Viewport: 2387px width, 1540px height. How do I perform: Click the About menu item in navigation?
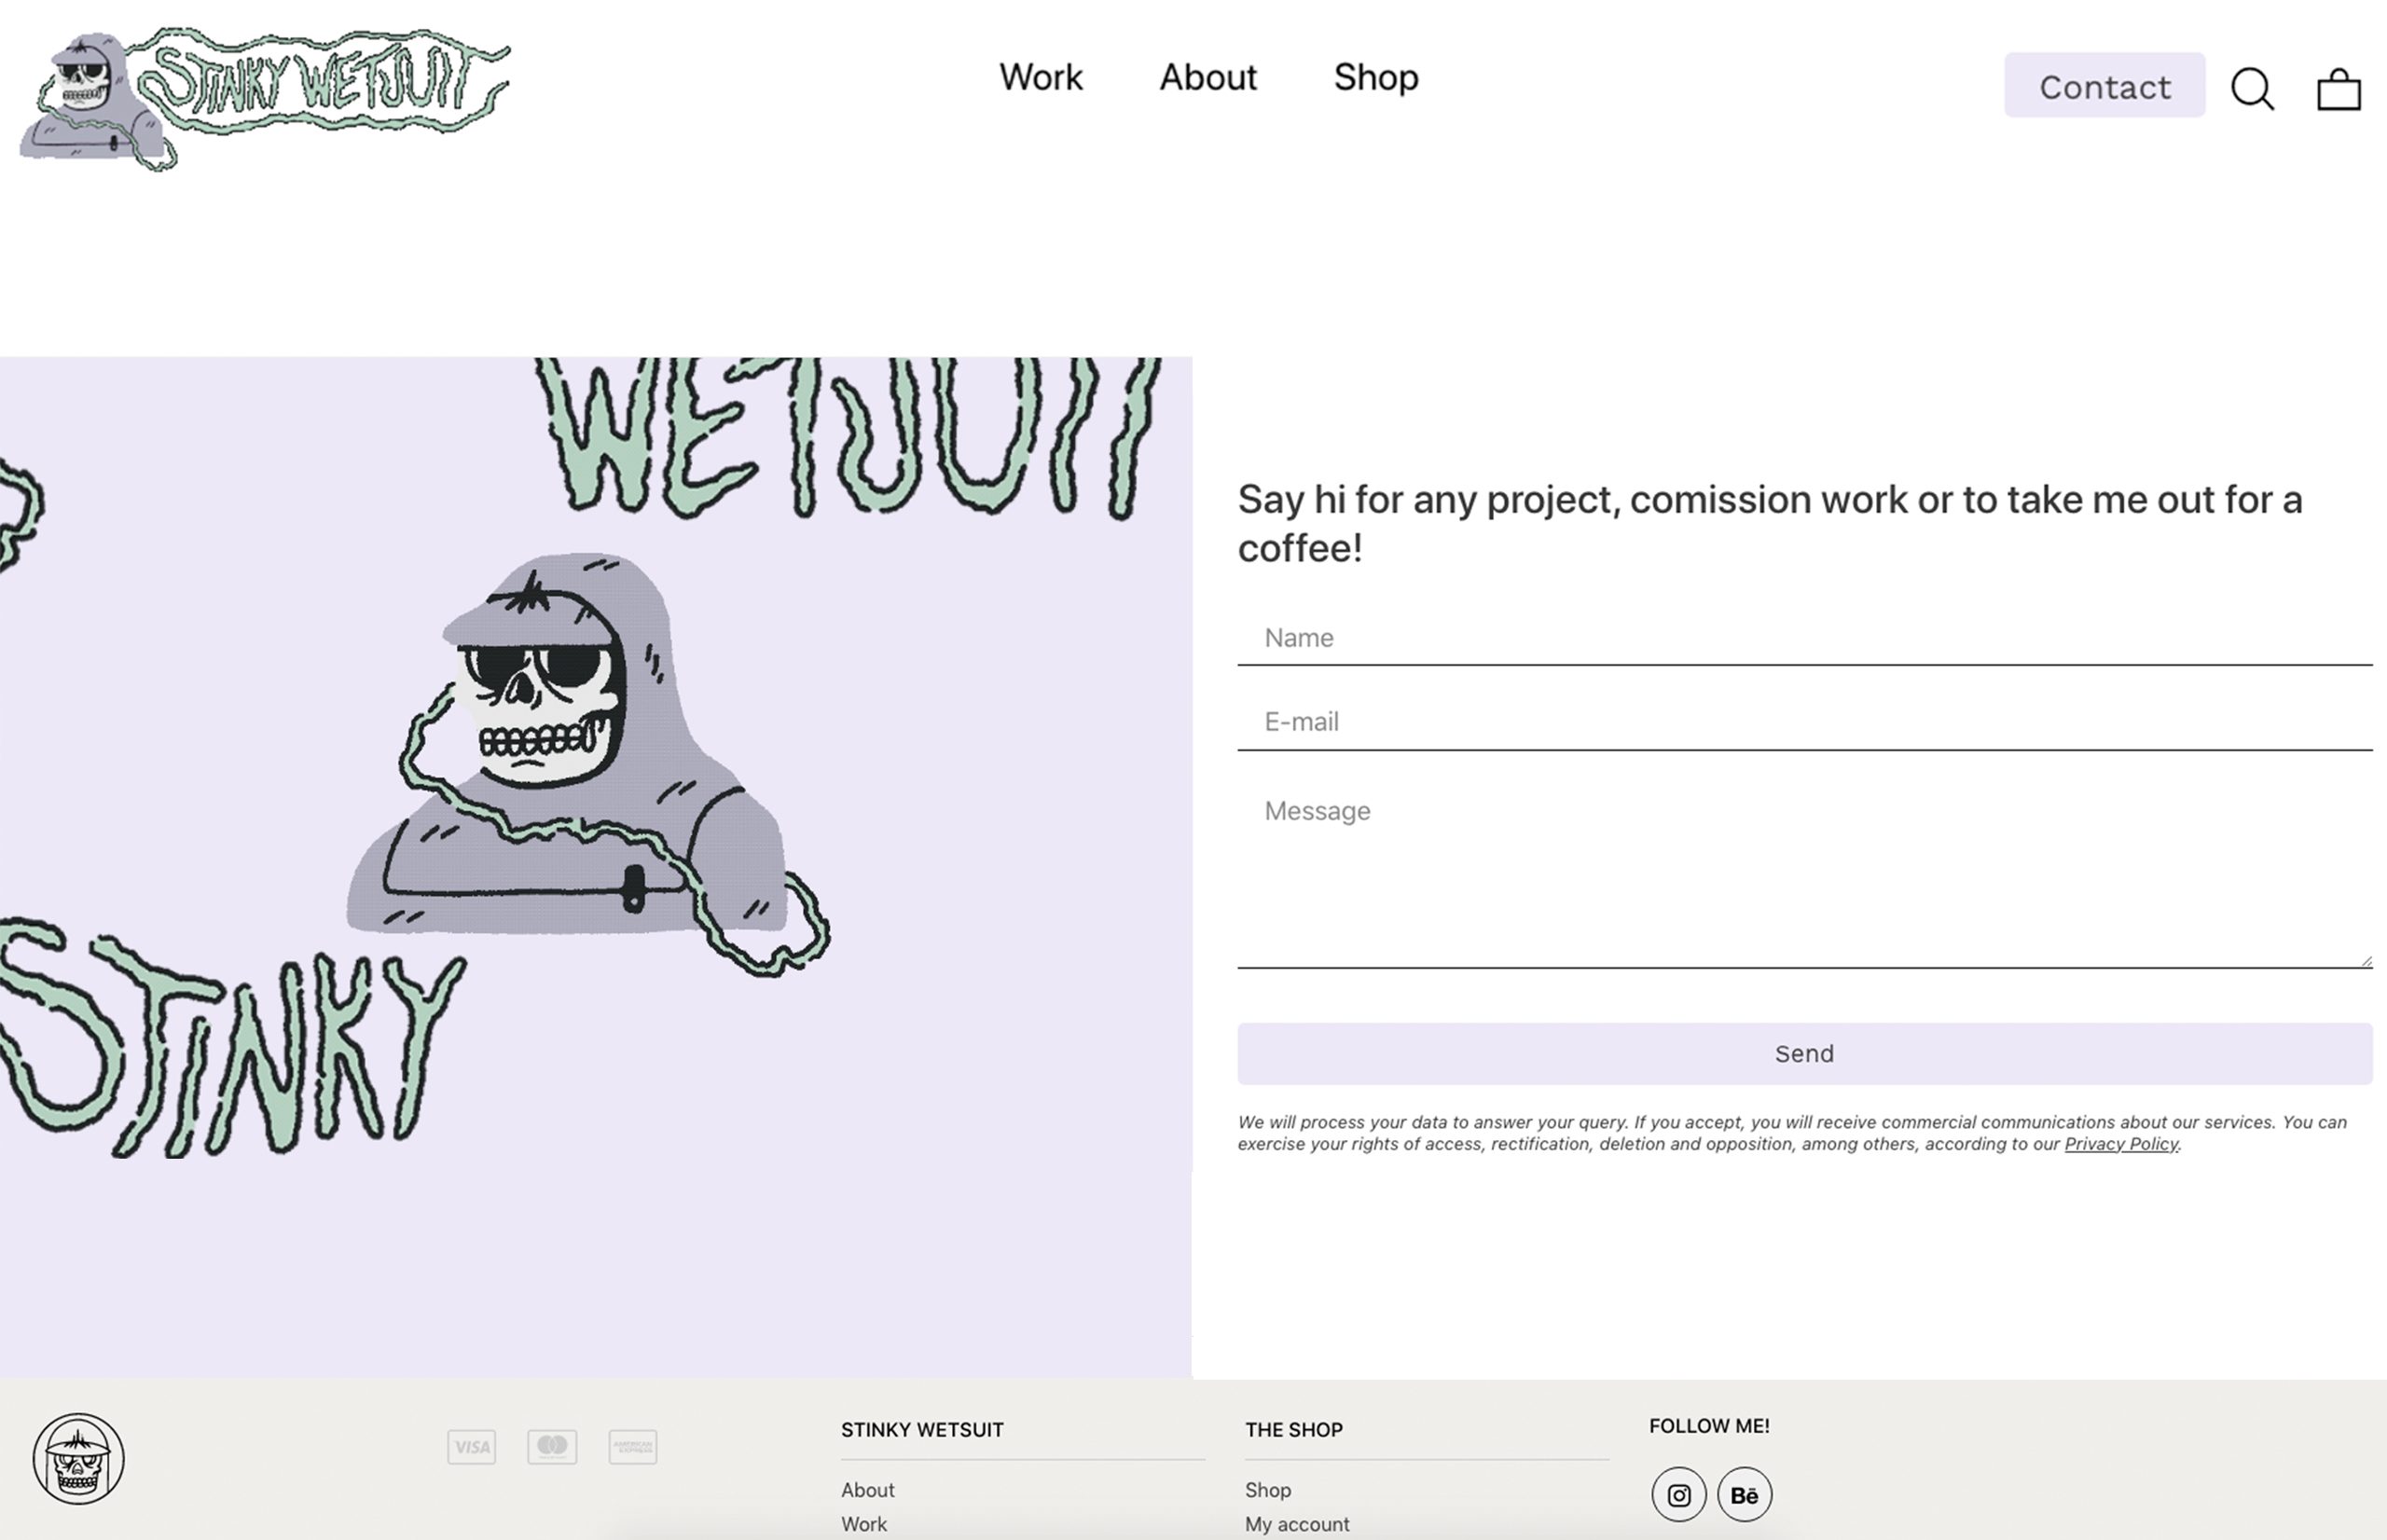tap(1207, 75)
